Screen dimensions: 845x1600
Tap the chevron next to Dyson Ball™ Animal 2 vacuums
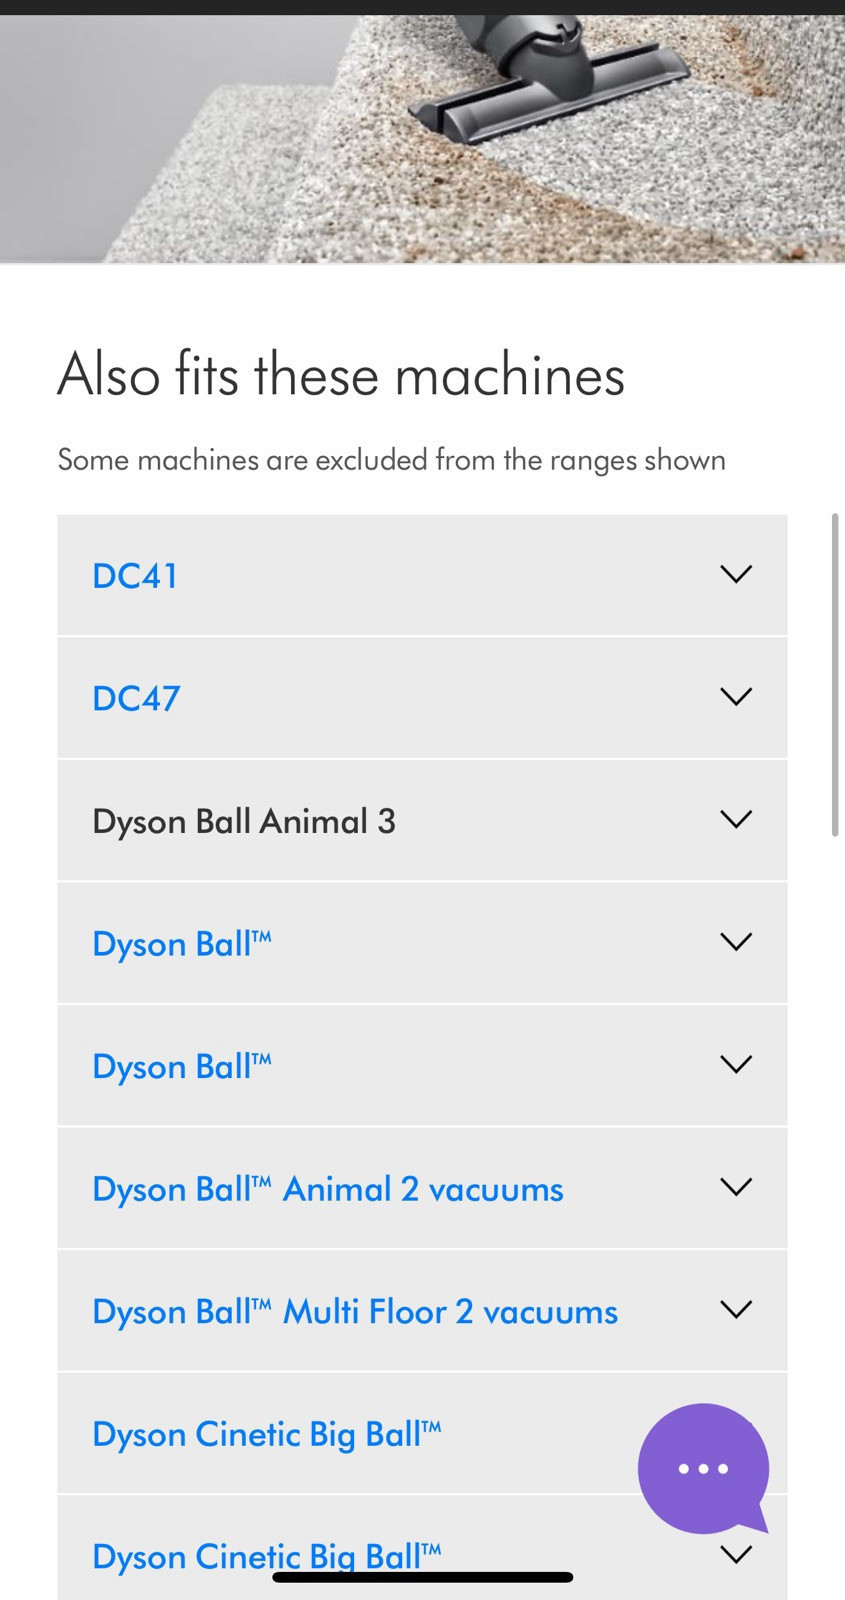point(736,1187)
